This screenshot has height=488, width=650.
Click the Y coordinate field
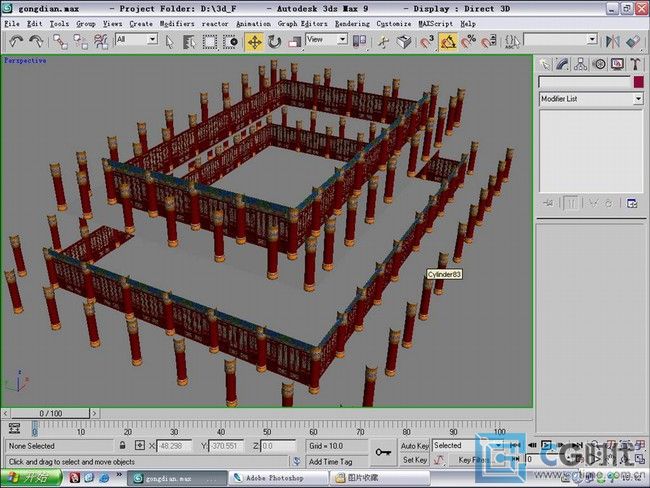[226, 446]
